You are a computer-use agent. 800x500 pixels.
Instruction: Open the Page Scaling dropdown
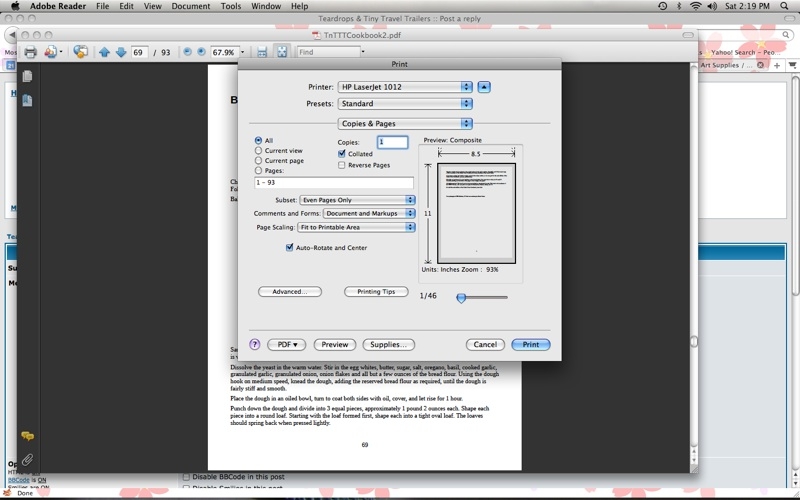[x=357, y=227]
